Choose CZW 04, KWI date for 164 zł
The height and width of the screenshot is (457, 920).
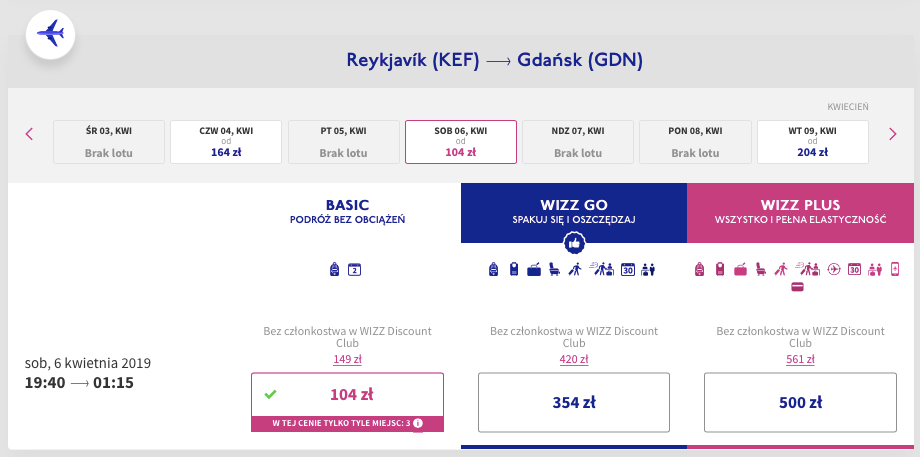pyautogui.click(x=226, y=142)
